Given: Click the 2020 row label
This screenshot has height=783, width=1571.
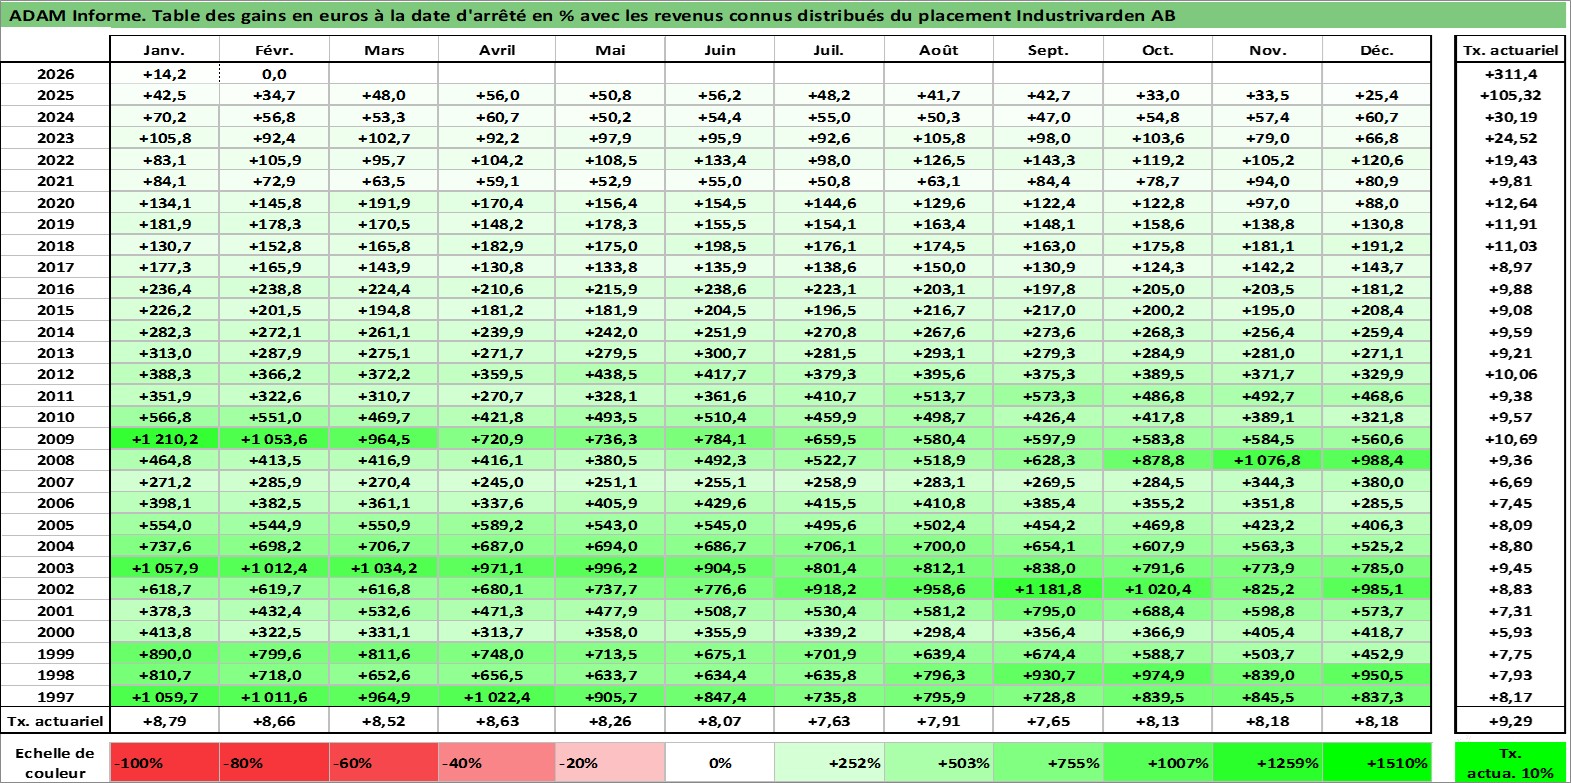Looking at the screenshot, I should point(55,203).
